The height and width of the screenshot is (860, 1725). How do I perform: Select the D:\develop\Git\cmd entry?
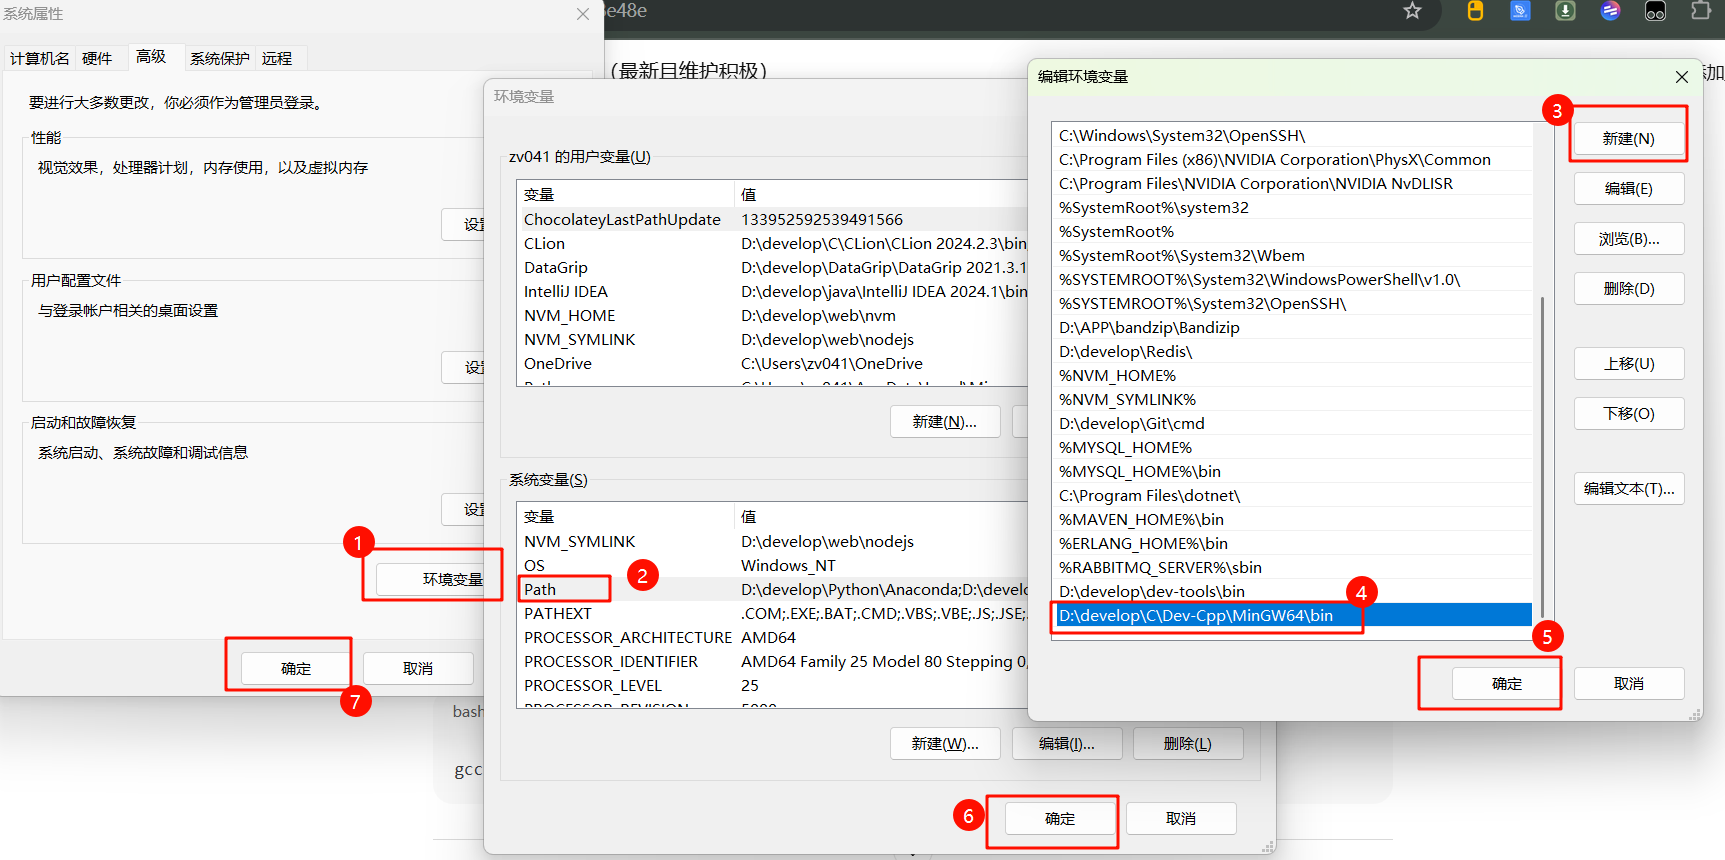pos(1292,424)
